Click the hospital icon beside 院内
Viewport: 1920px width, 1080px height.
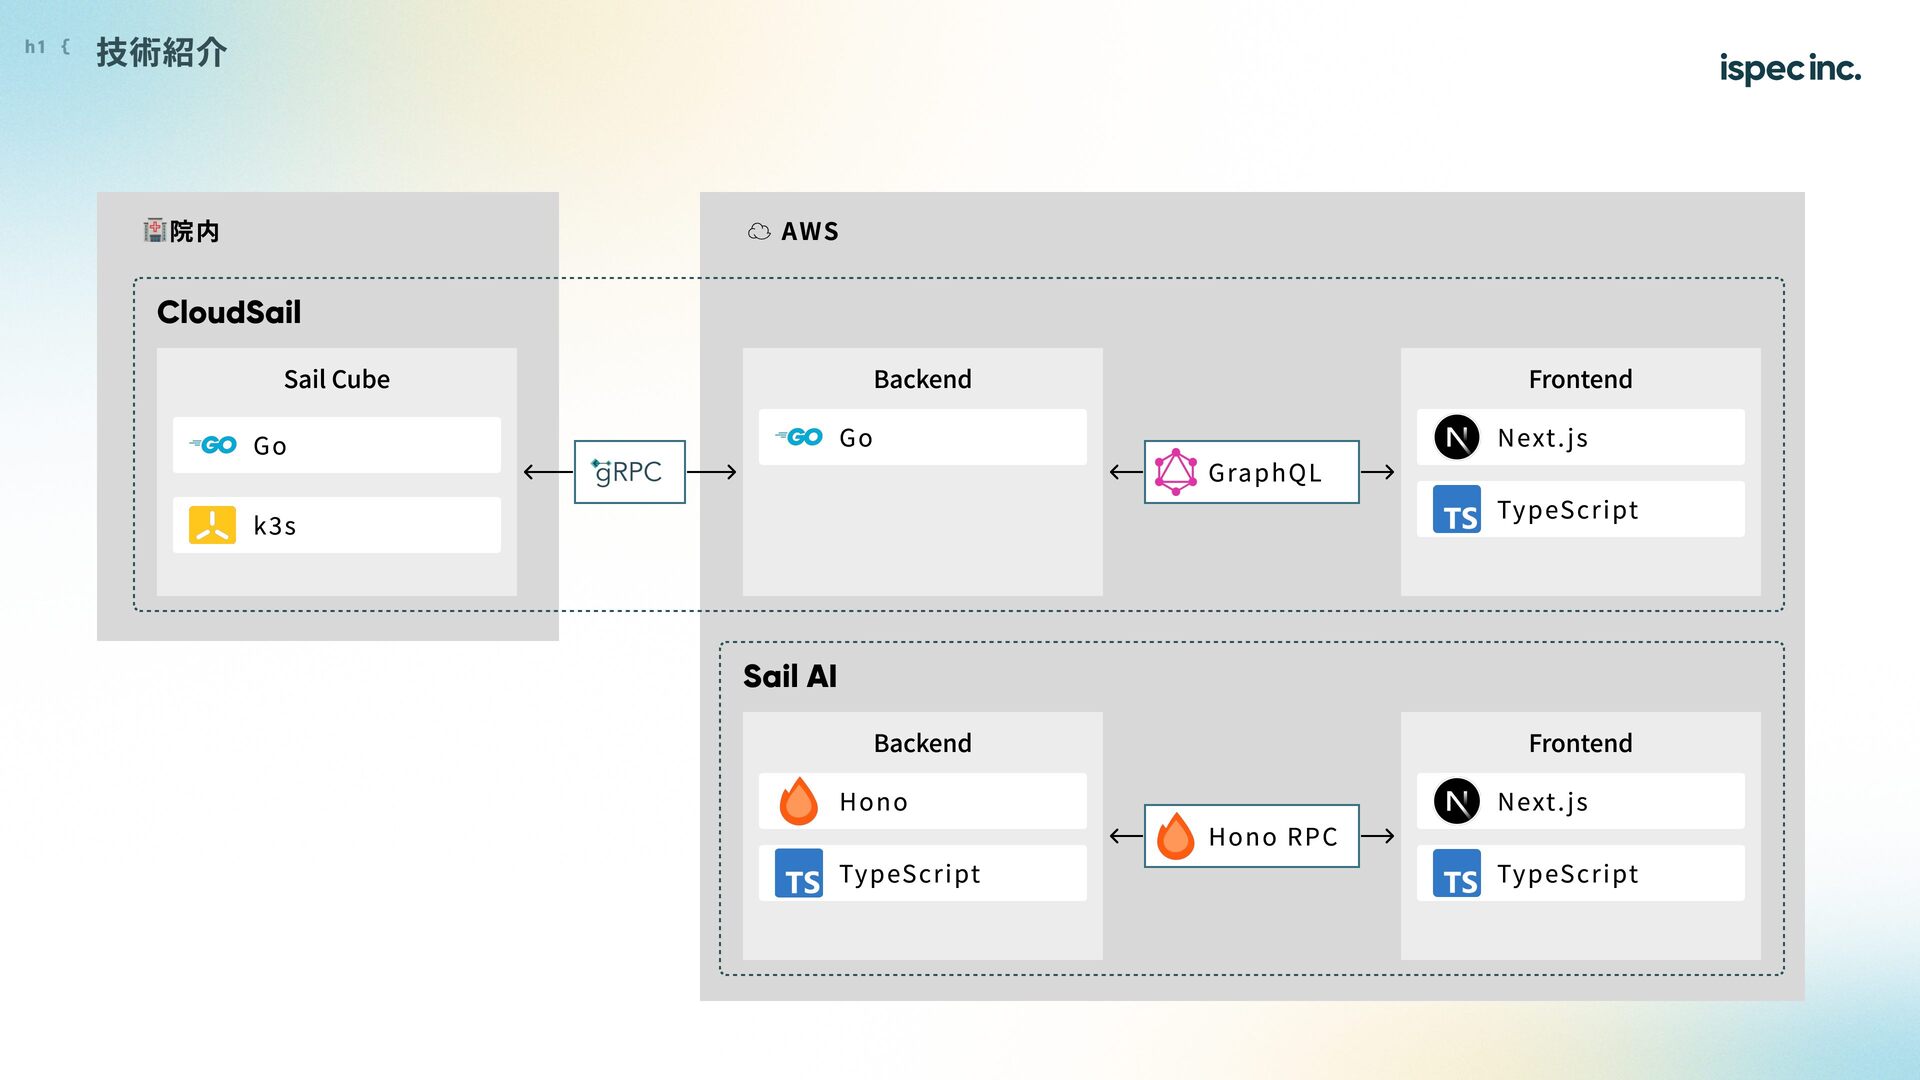154,231
